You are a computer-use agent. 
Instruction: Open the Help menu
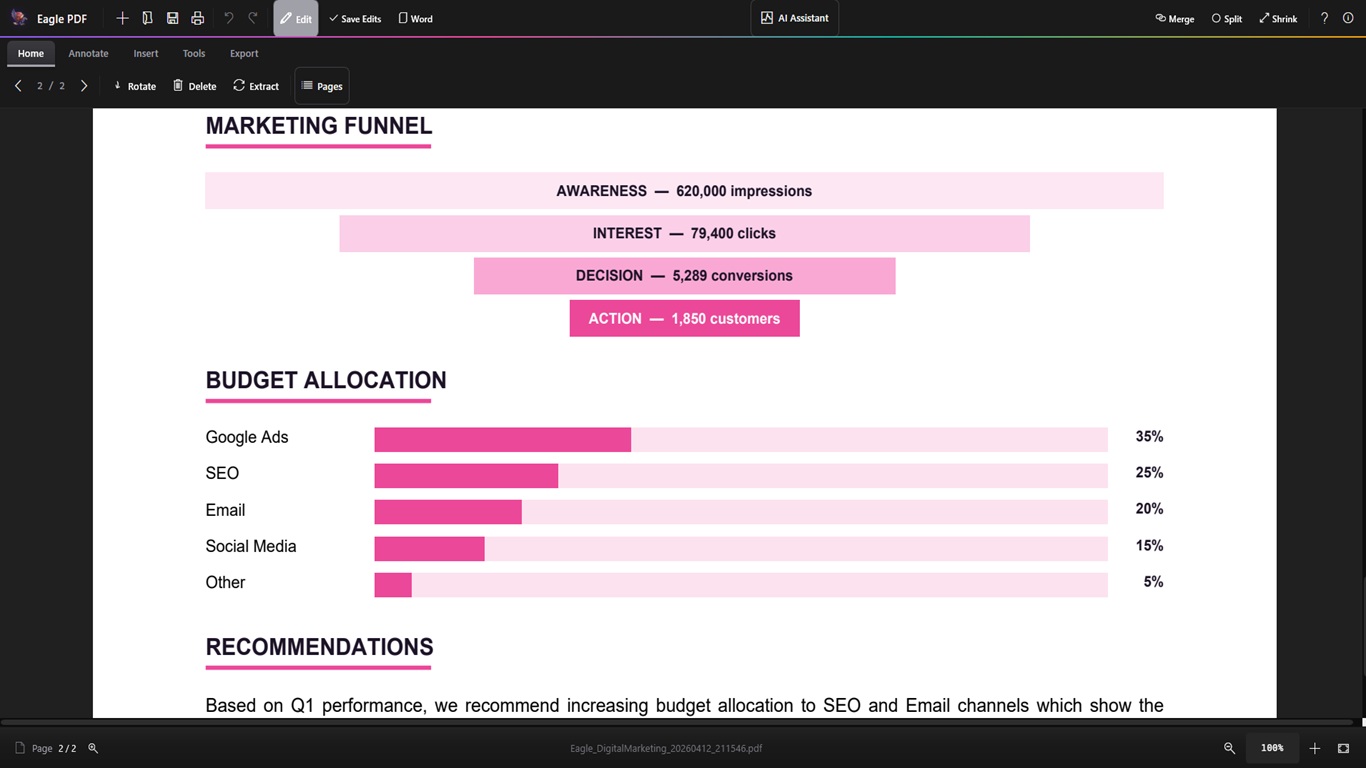tap(1323, 18)
